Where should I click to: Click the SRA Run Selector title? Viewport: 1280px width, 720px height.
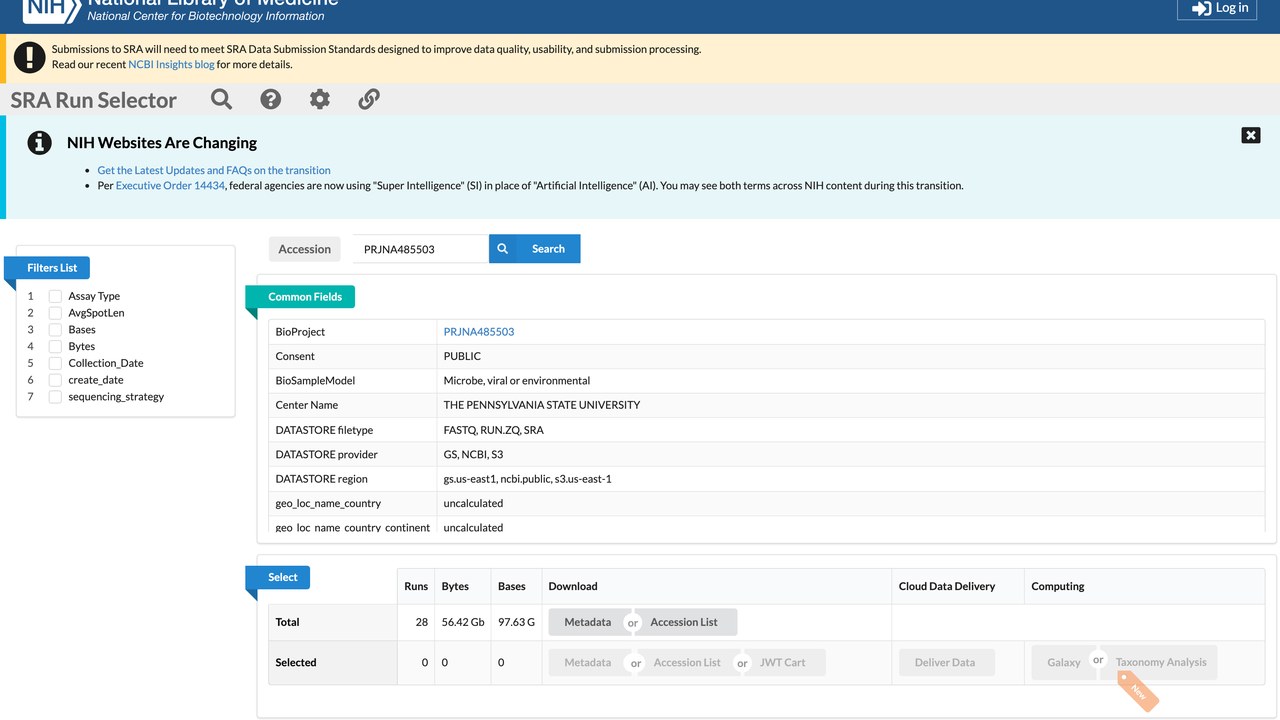(x=93, y=100)
